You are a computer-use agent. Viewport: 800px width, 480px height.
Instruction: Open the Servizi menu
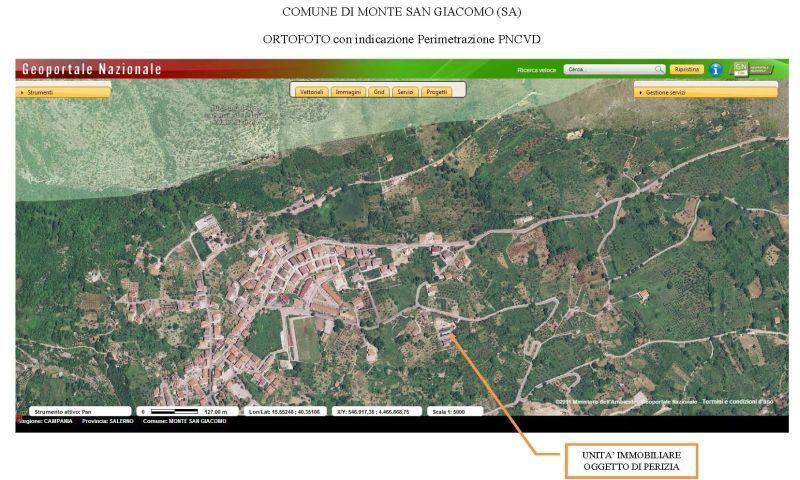pos(405,91)
